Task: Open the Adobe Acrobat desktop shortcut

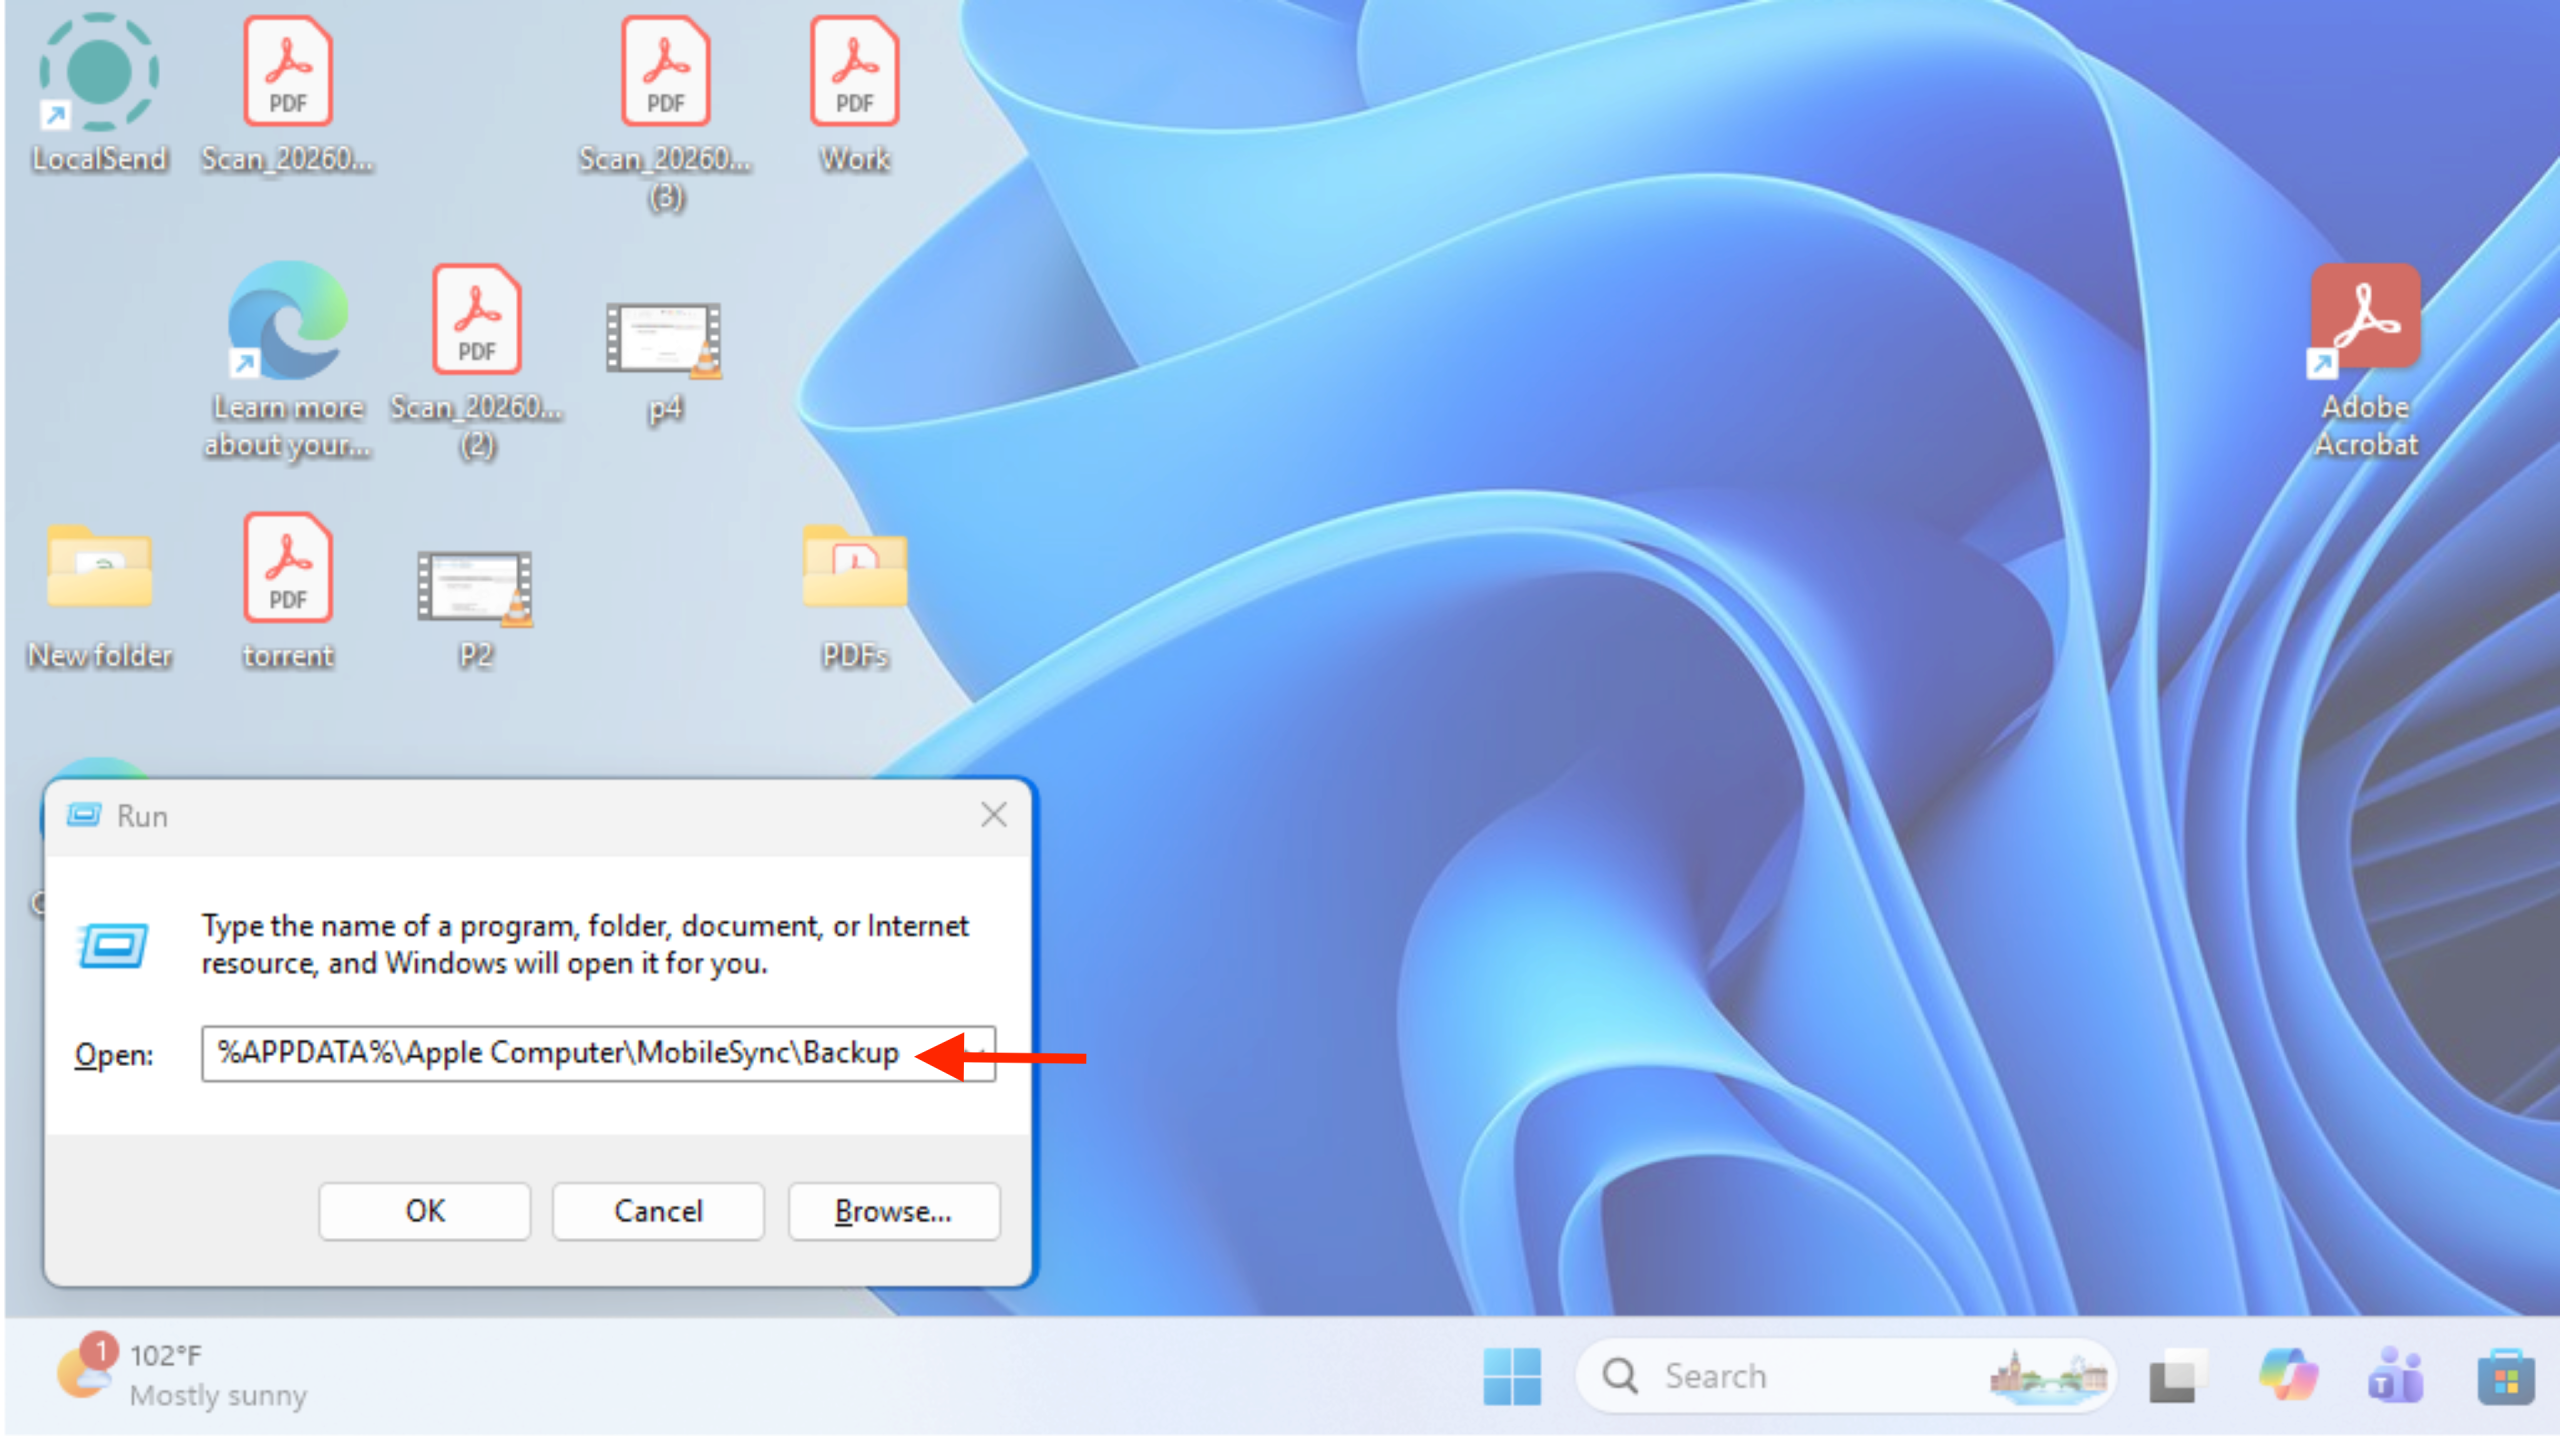Action: pyautogui.click(x=2366, y=360)
